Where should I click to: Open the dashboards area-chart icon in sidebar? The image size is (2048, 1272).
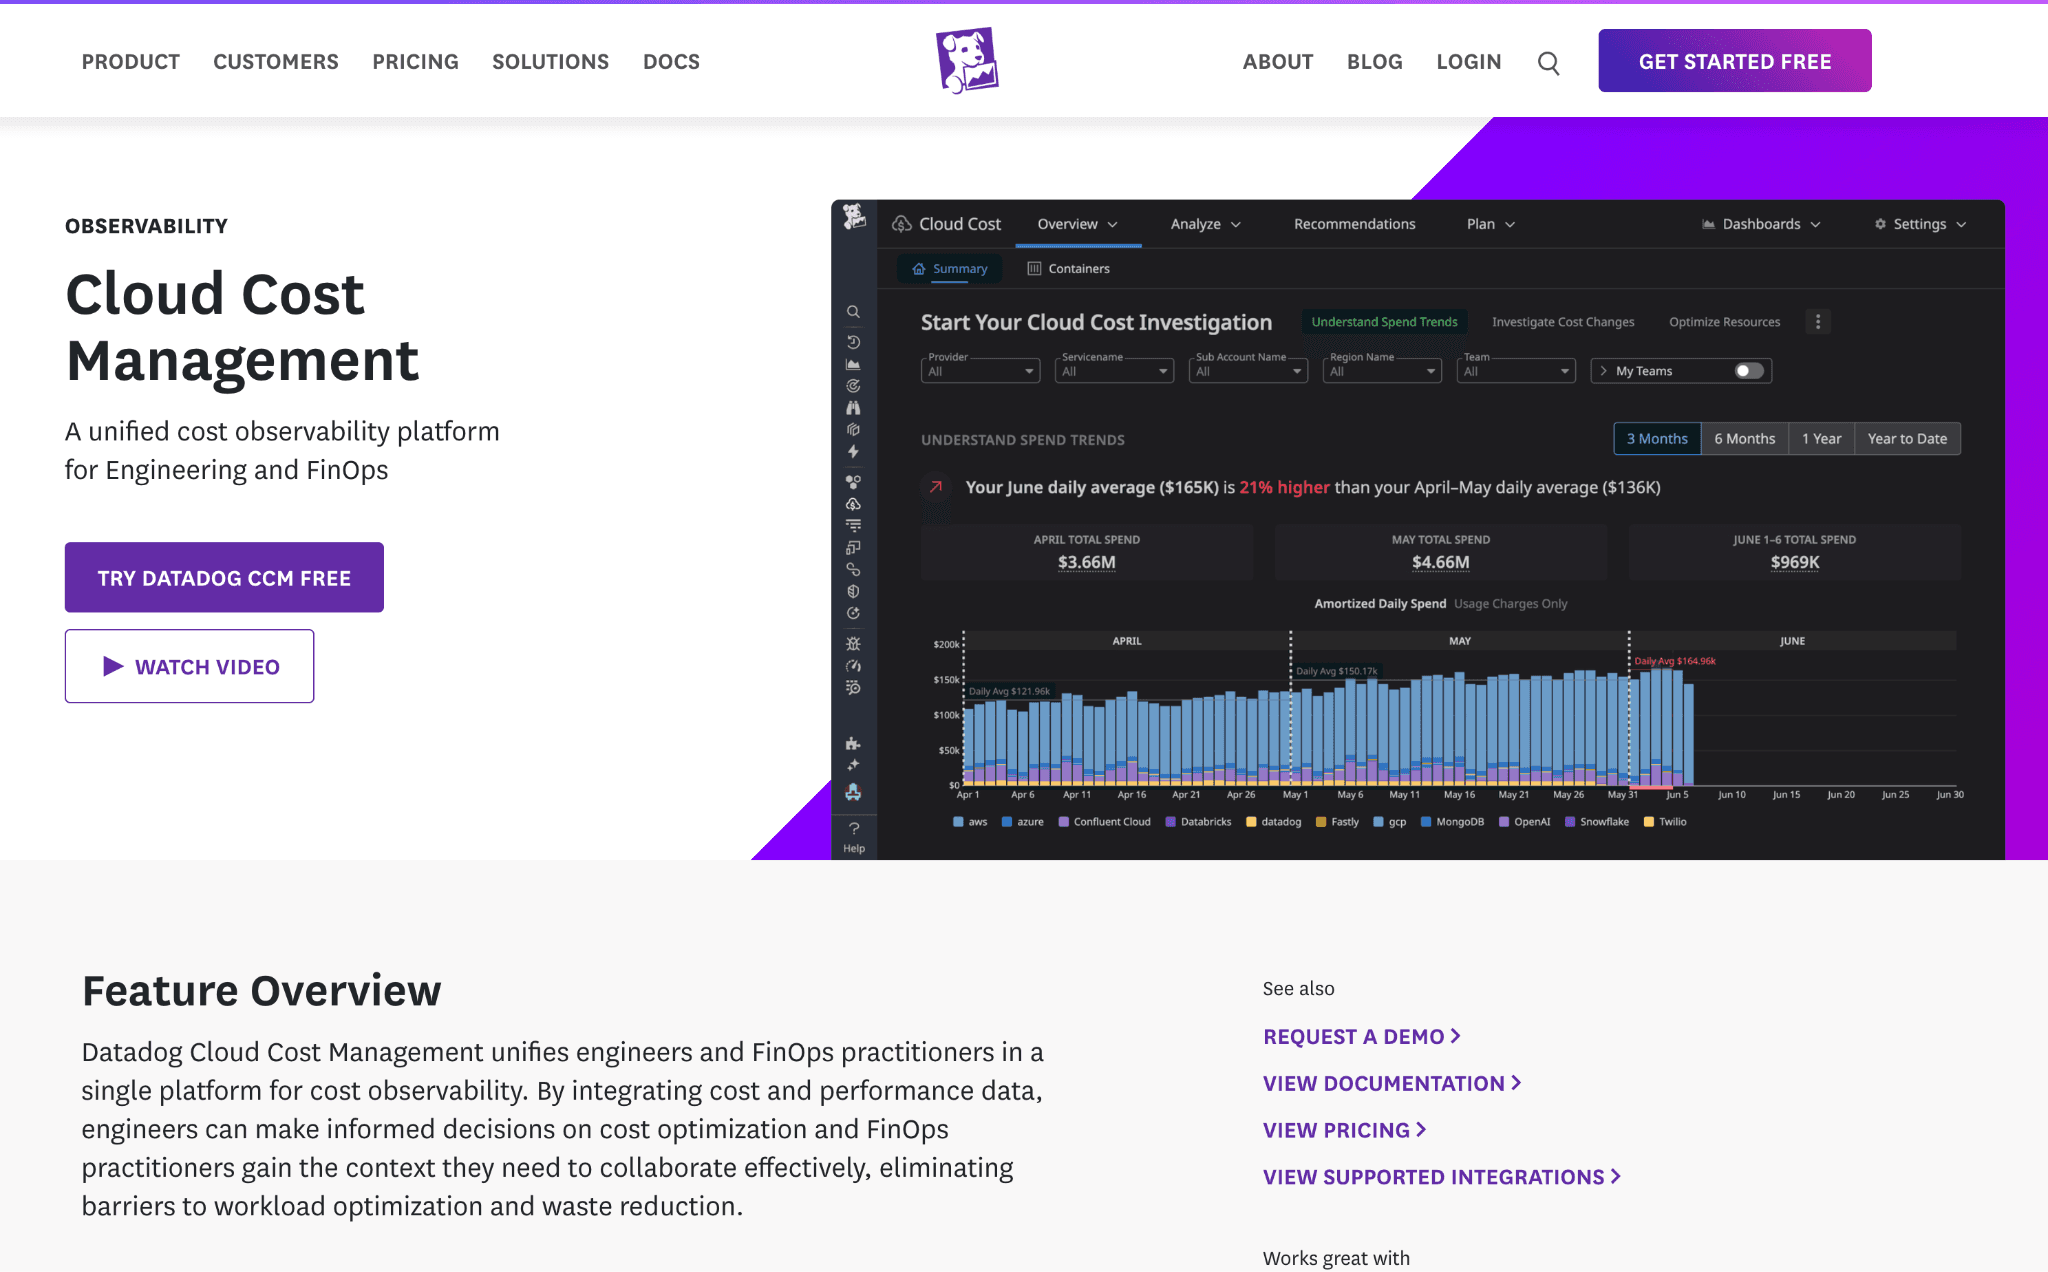tap(853, 364)
